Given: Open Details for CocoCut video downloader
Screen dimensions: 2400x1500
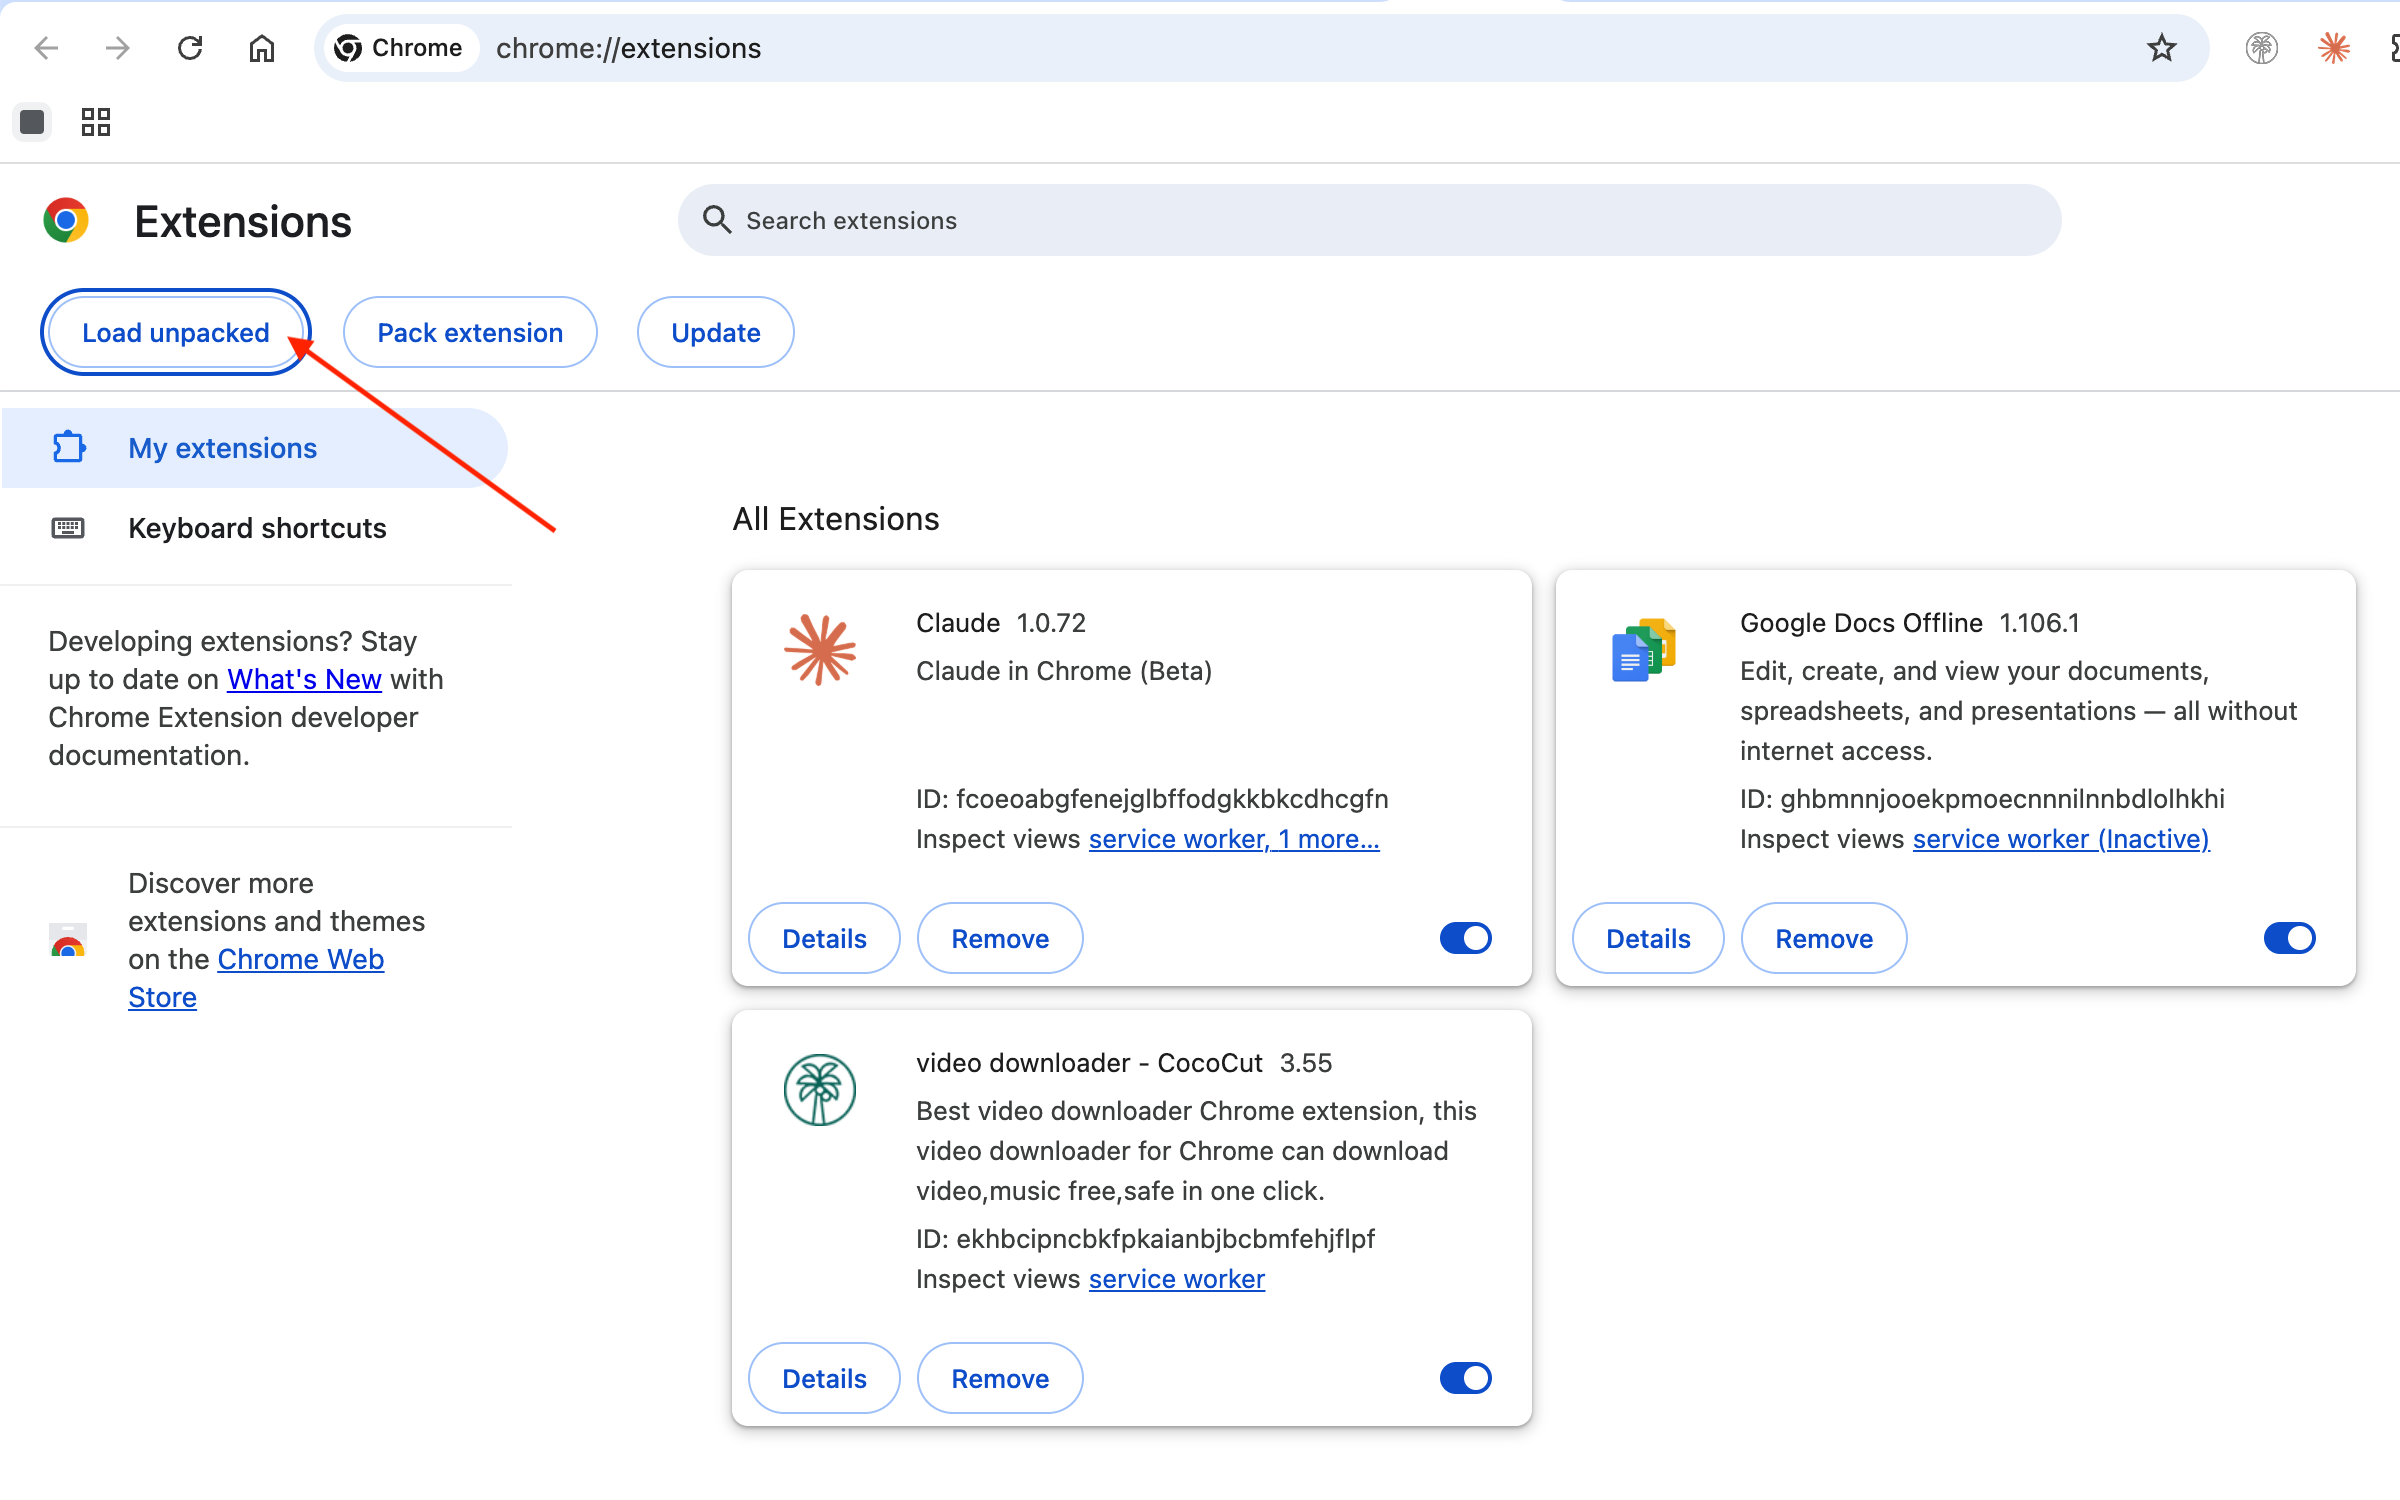Looking at the screenshot, I should 824,1378.
